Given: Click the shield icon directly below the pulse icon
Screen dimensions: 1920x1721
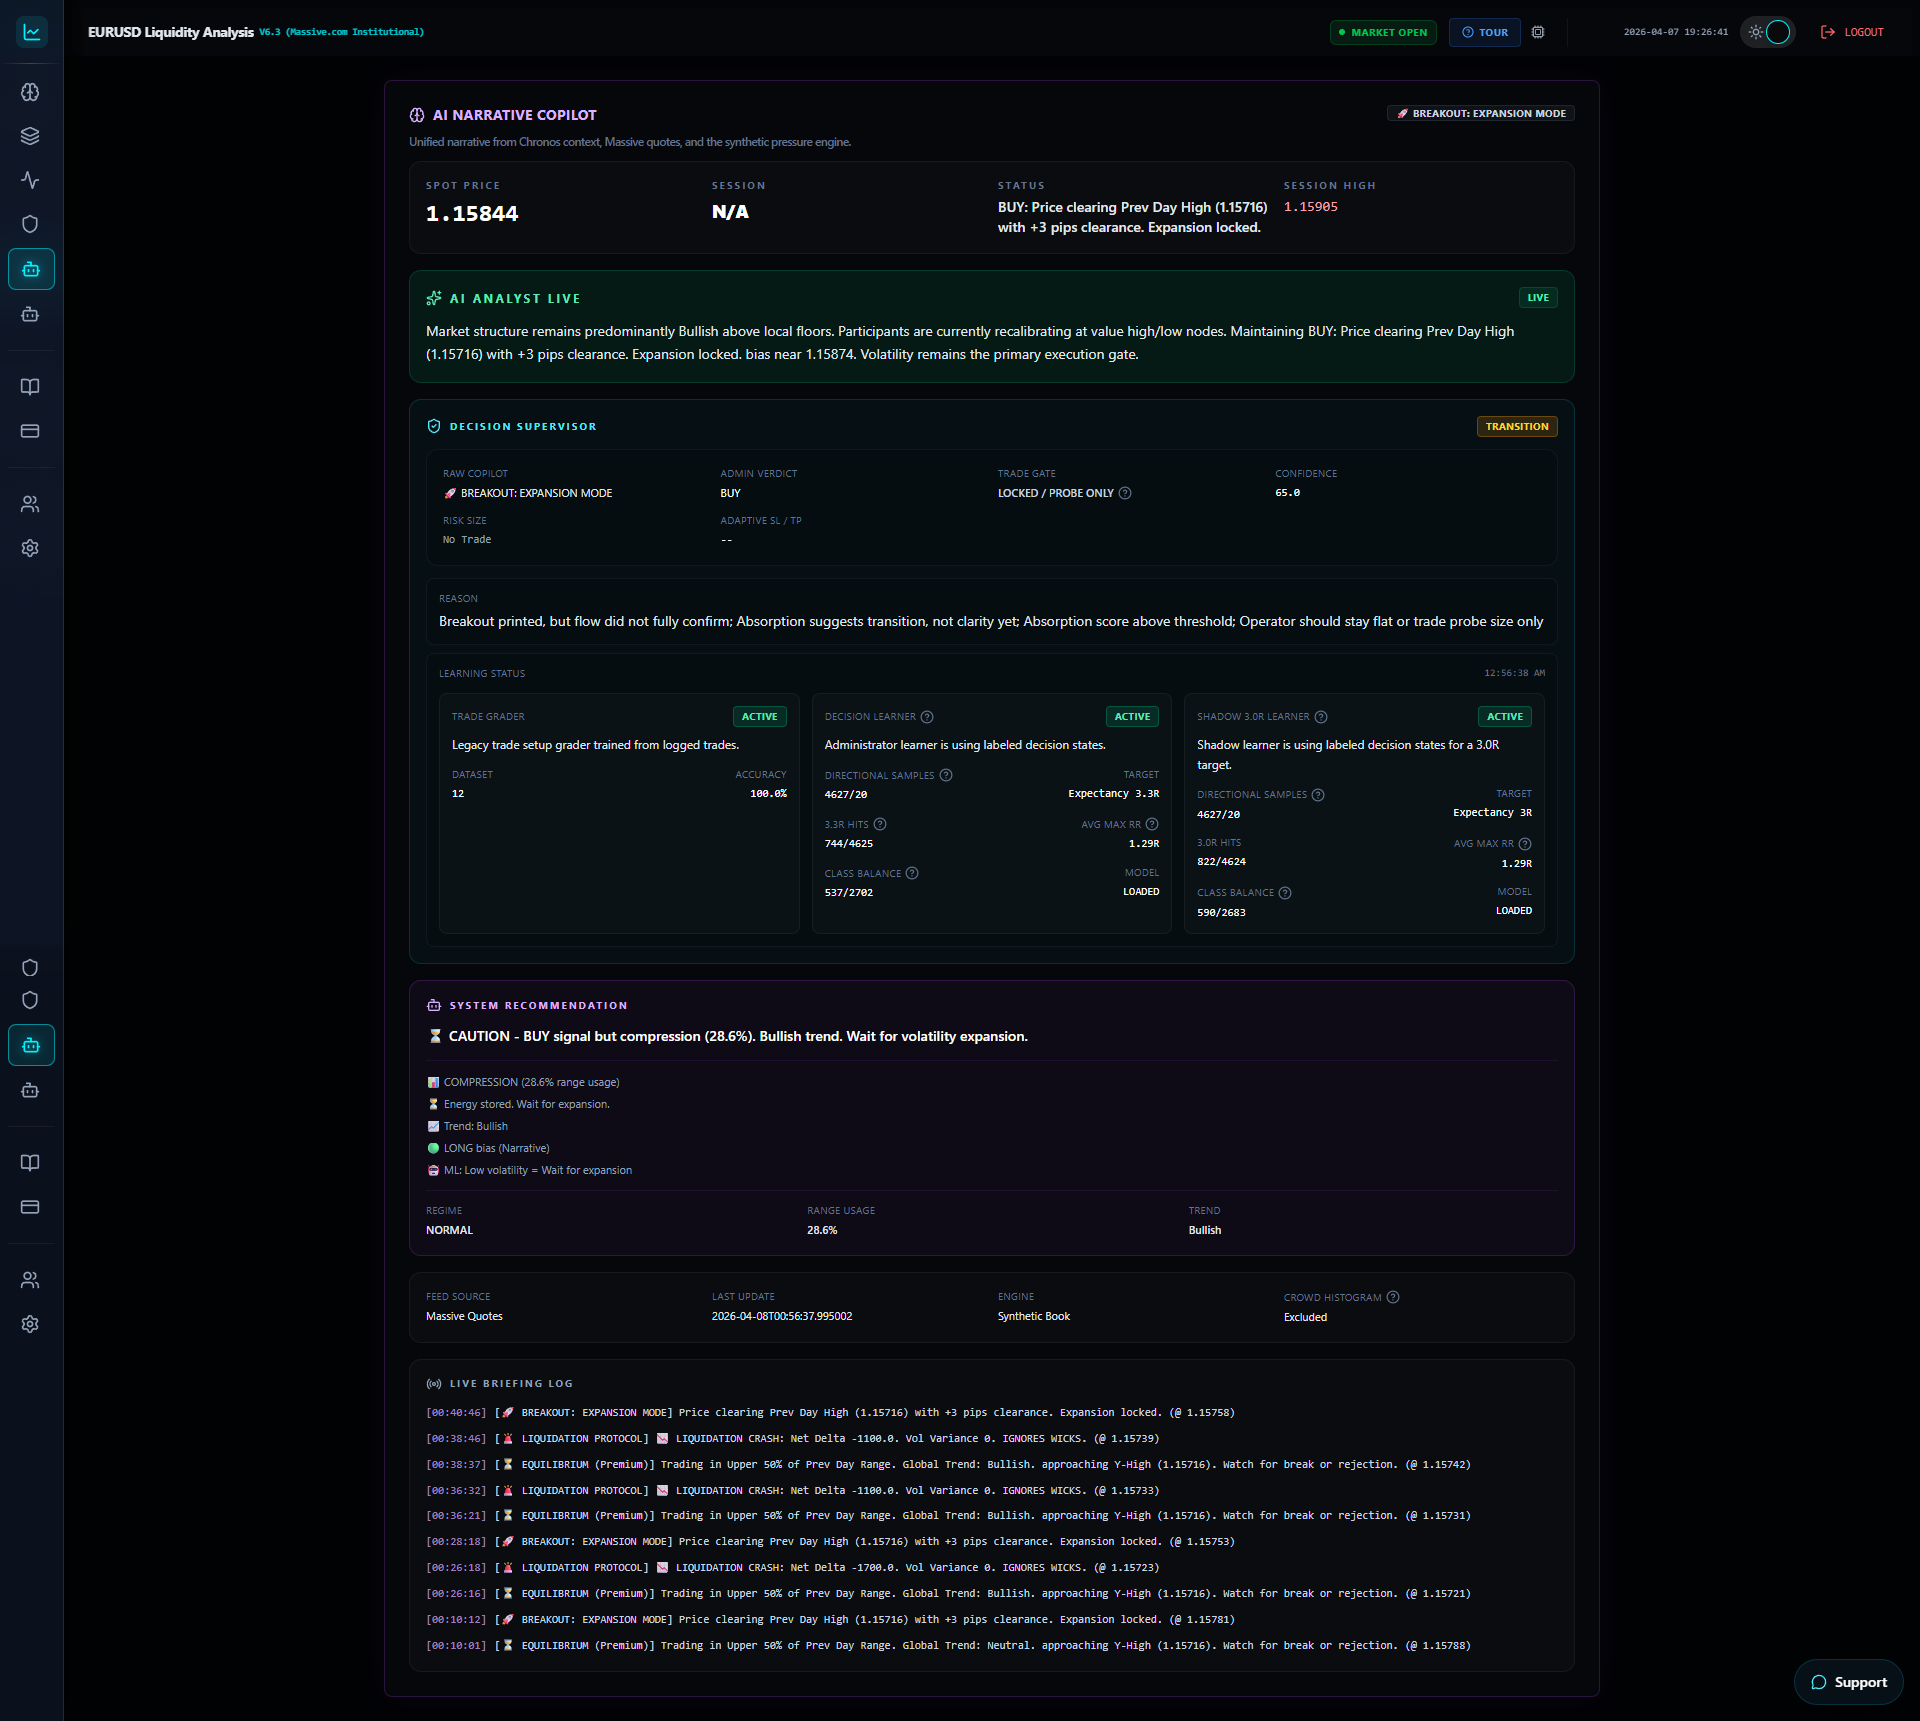Looking at the screenshot, I should [x=30, y=224].
